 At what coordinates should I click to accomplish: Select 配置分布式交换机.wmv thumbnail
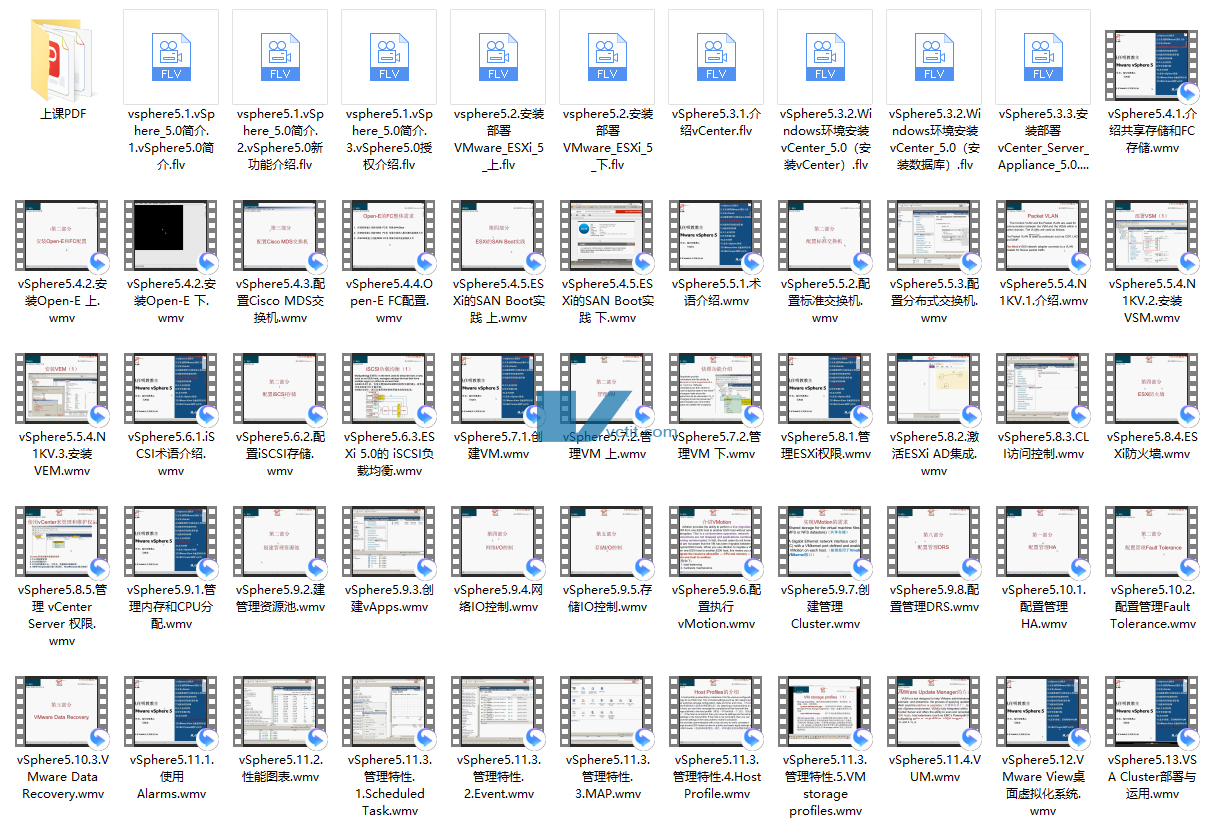coord(934,236)
